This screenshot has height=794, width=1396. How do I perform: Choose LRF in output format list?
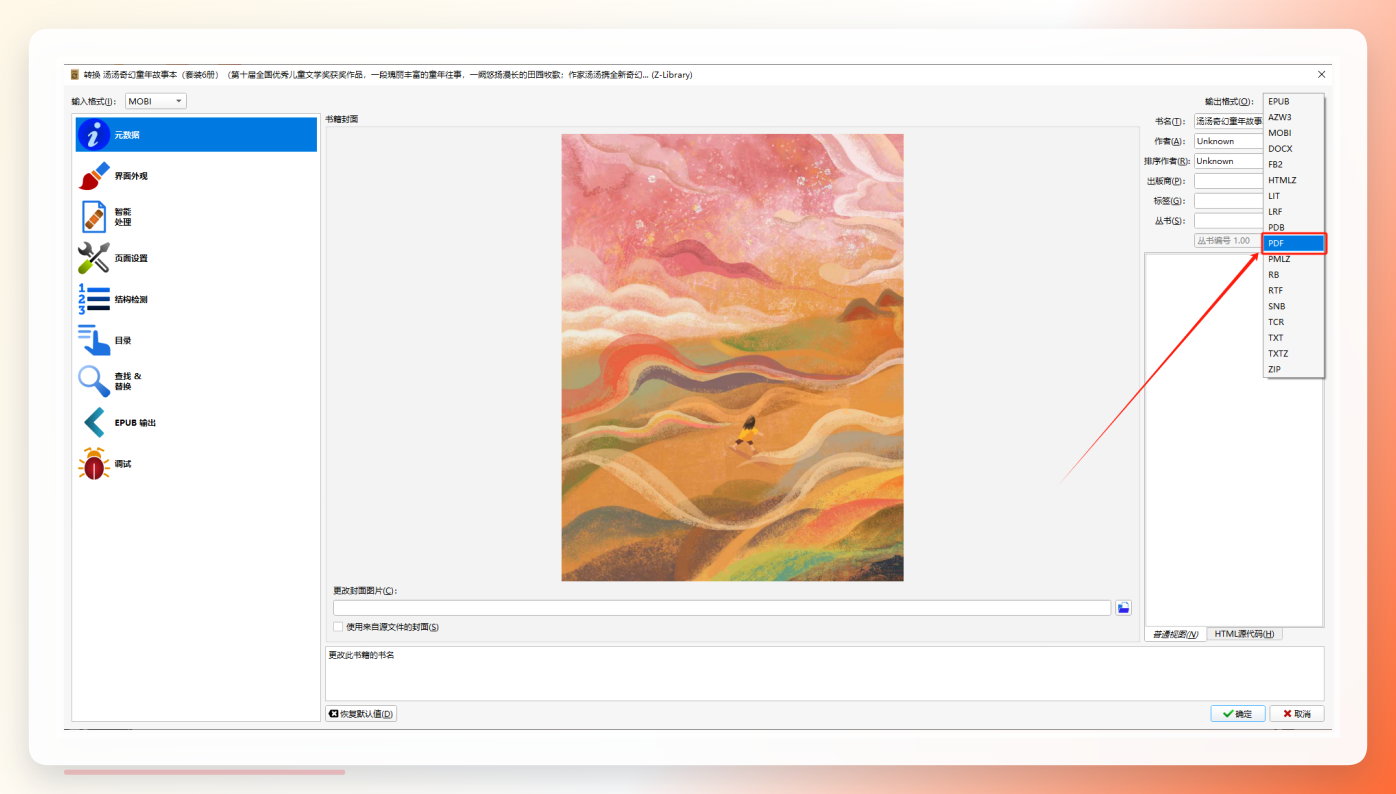tap(1294, 212)
